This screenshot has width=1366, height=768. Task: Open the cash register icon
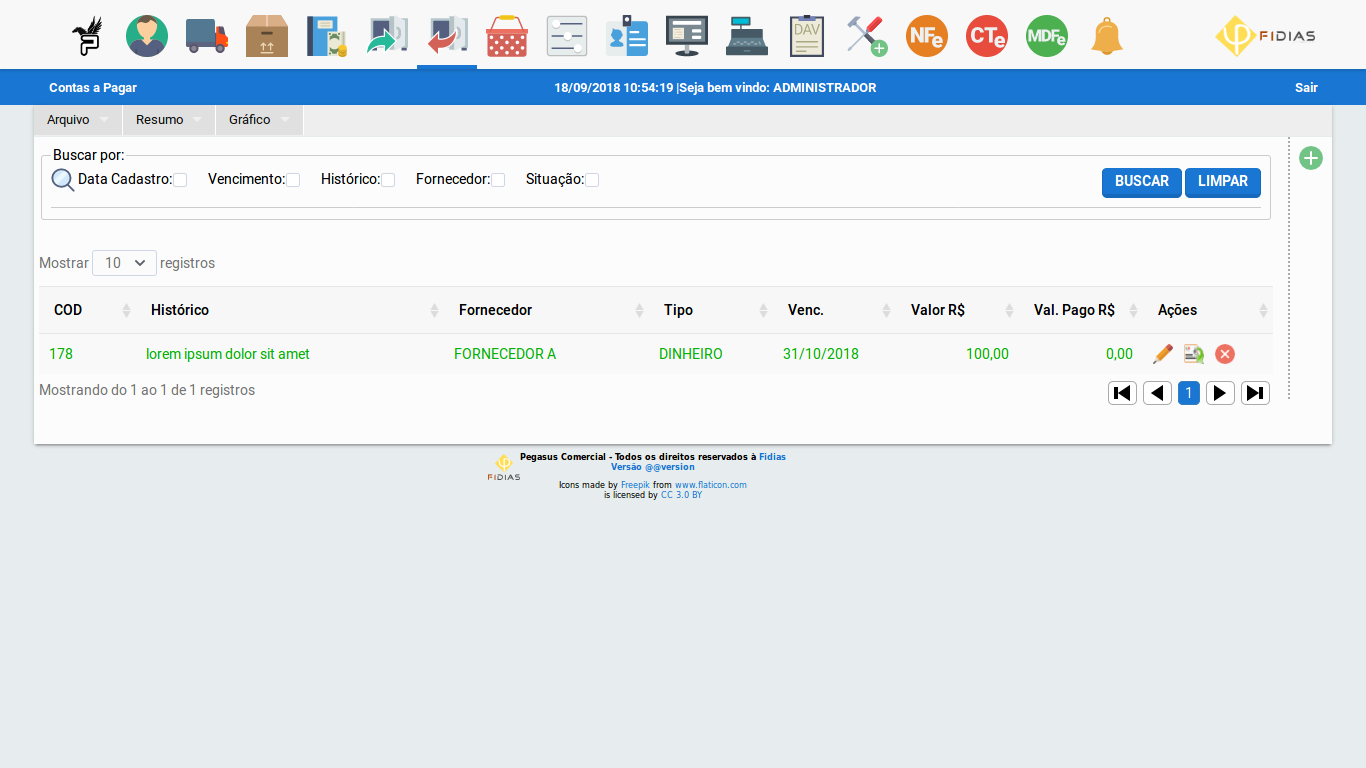[x=747, y=36]
